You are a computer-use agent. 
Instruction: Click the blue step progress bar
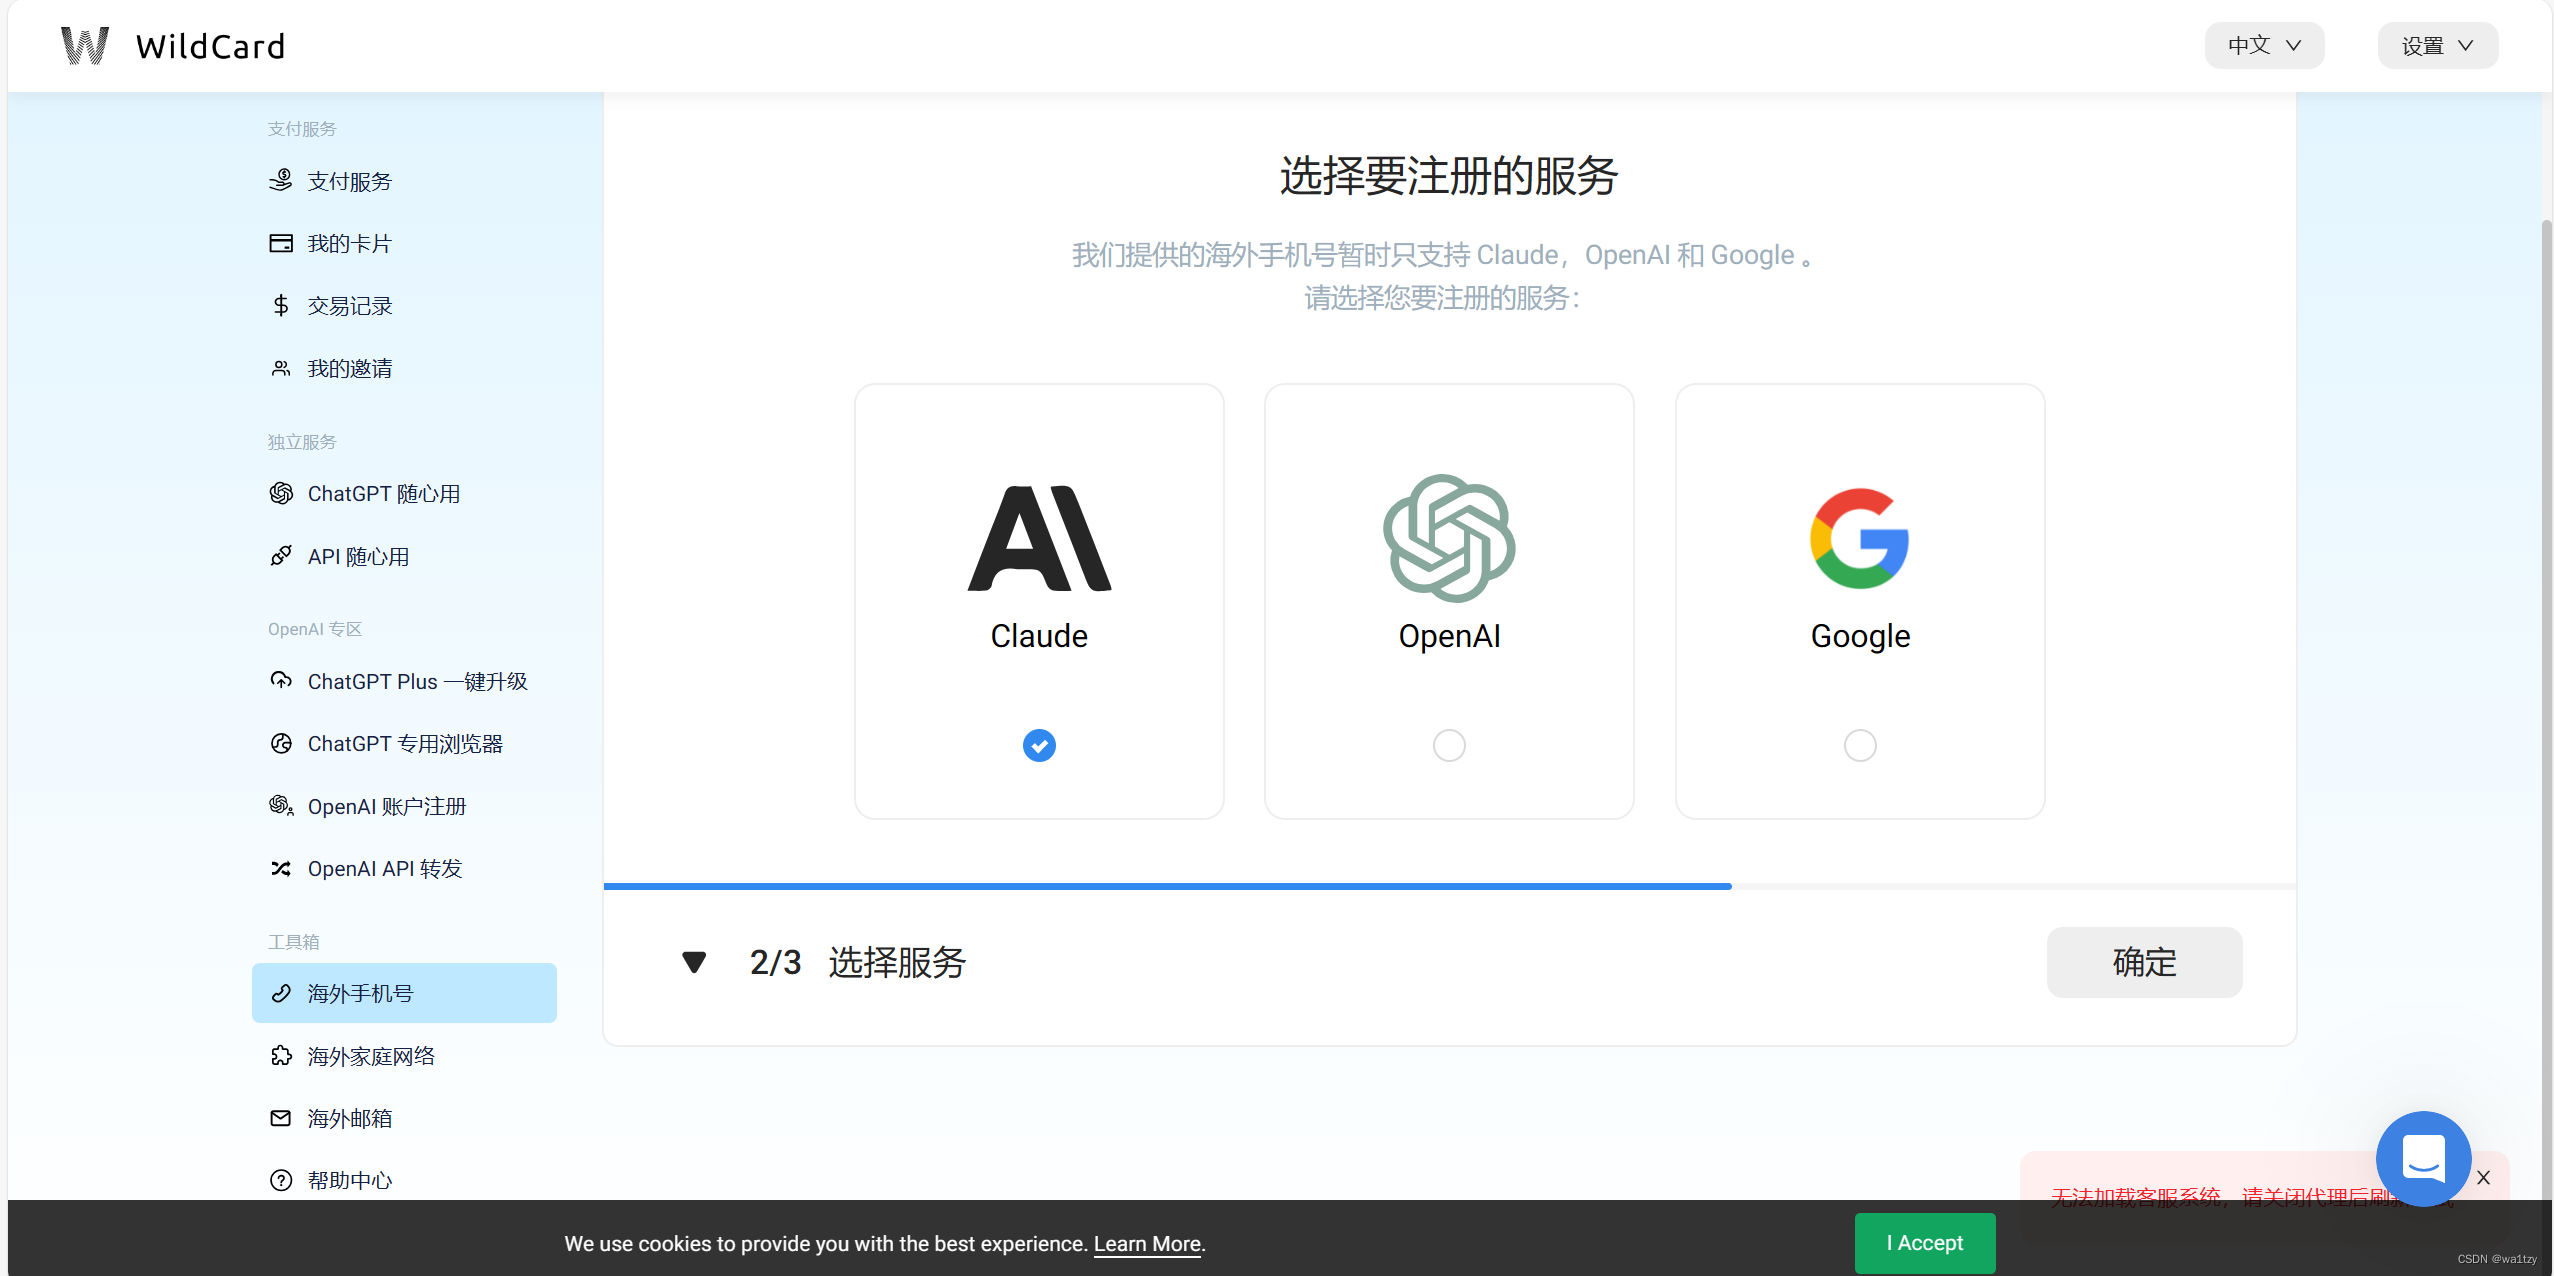[x=1167, y=886]
